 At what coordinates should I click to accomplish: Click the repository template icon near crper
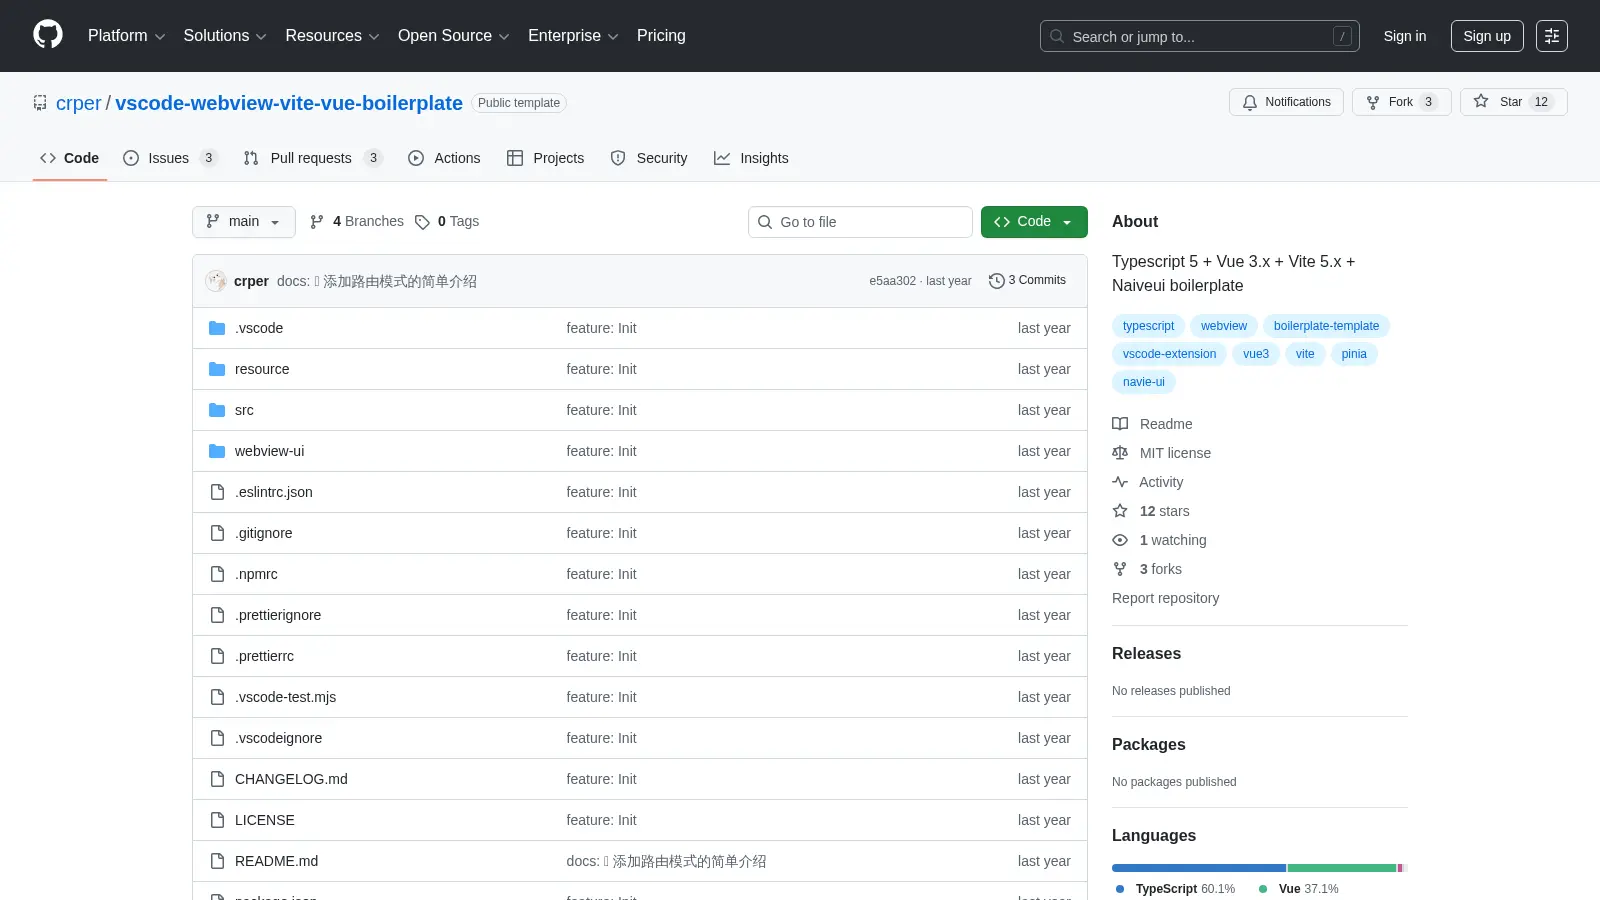[x=40, y=103]
